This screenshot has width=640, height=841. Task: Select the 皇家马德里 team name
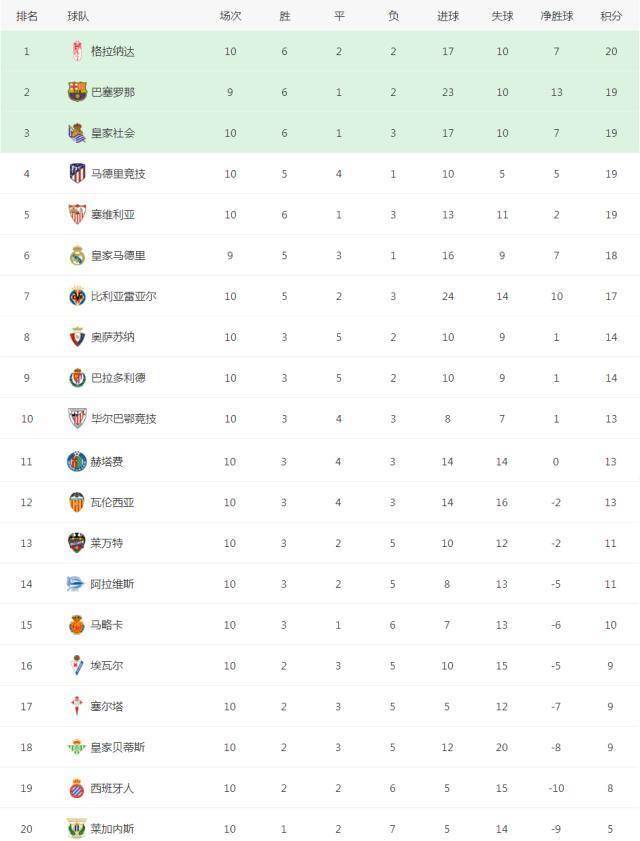click(x=118, y=255)
